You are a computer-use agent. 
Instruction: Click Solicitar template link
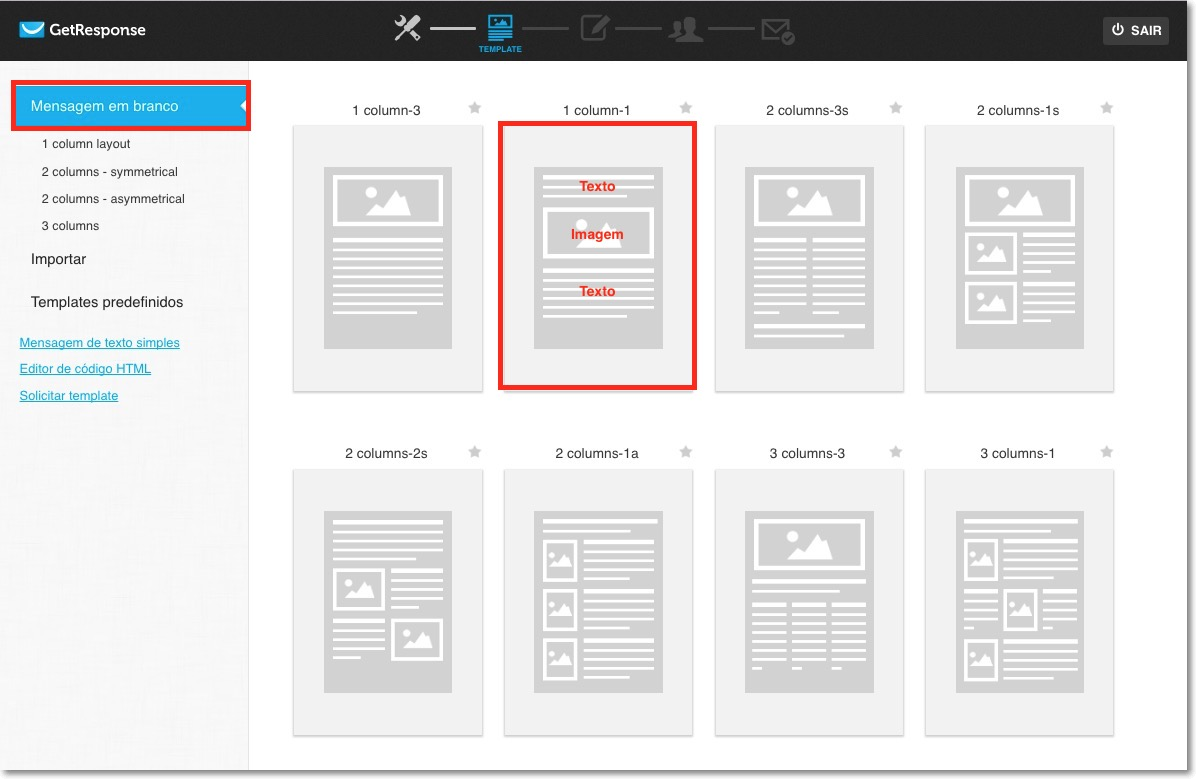(x=69, y=395)
